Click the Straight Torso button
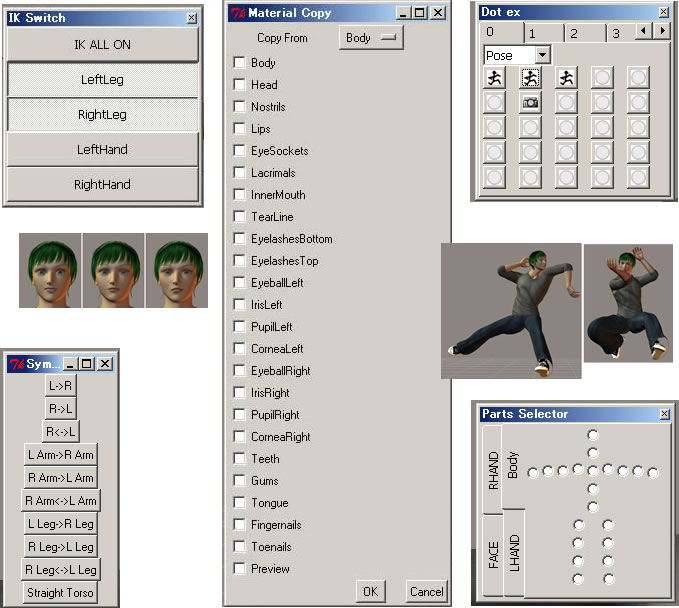Screen dimensions: 679x608 click(x=61, y=592)
